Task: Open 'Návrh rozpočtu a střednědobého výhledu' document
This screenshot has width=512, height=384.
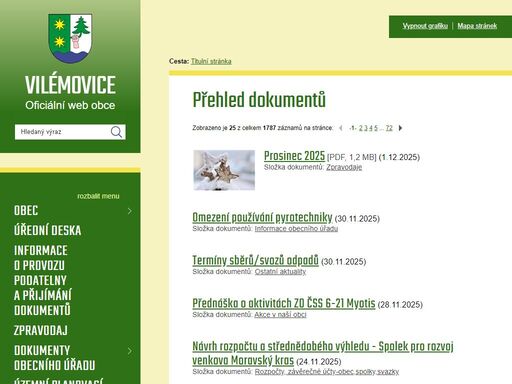Action: click(323, 354)
